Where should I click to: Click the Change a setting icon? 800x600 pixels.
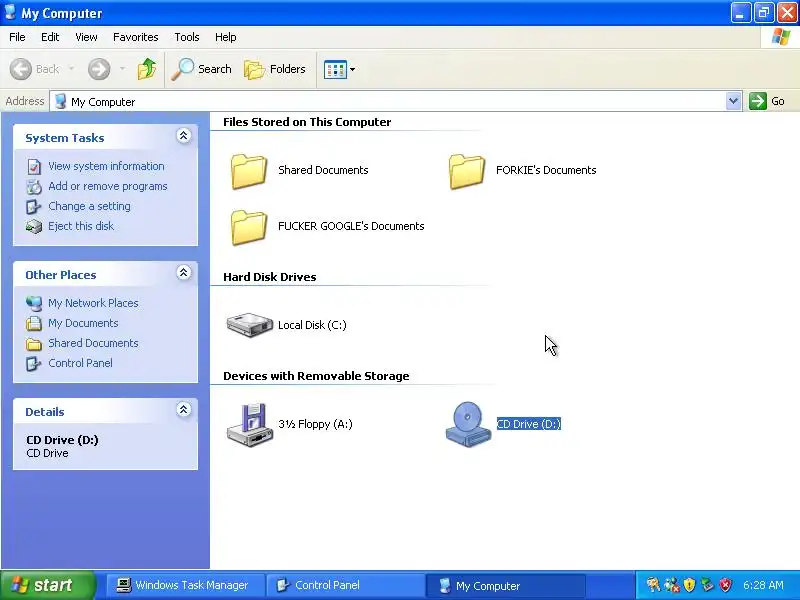click(x=34, y=207)
